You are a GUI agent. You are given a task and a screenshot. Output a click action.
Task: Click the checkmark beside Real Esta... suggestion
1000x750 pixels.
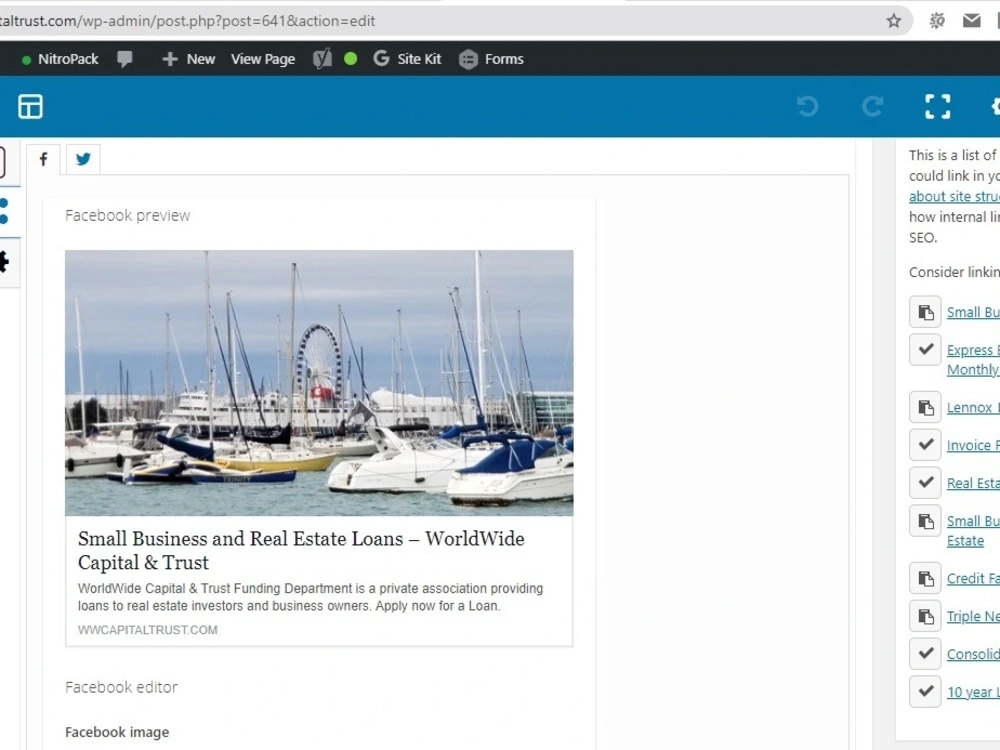[x=925, y=483]
